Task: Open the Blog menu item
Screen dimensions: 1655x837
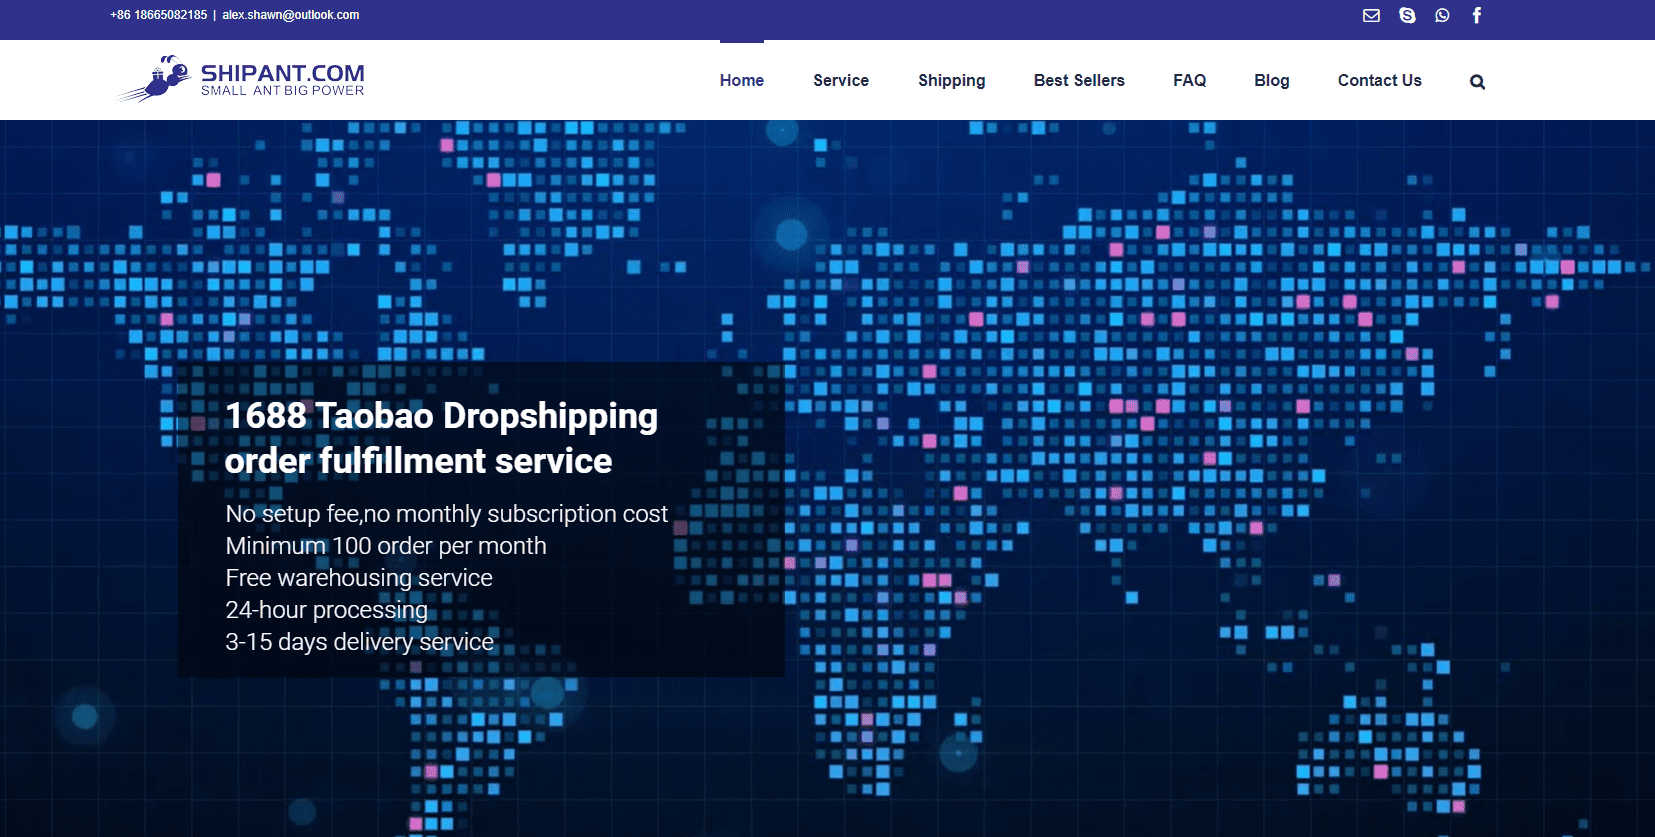Action: (1272, 81)
